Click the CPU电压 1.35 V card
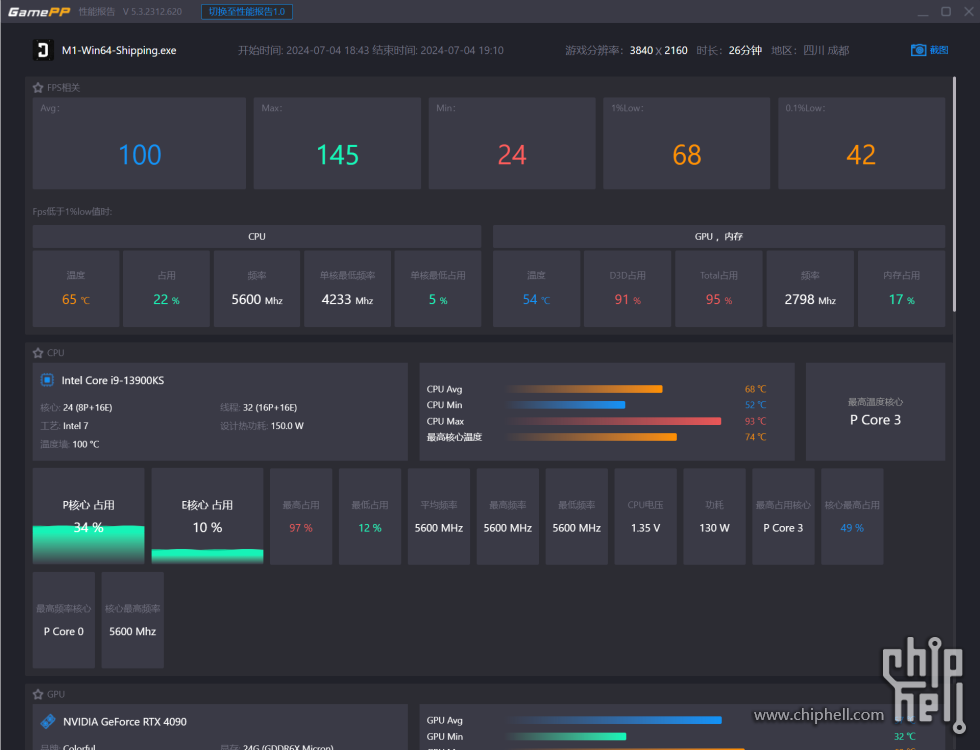The width and height of the screenshot is (980, 750). 646,516
